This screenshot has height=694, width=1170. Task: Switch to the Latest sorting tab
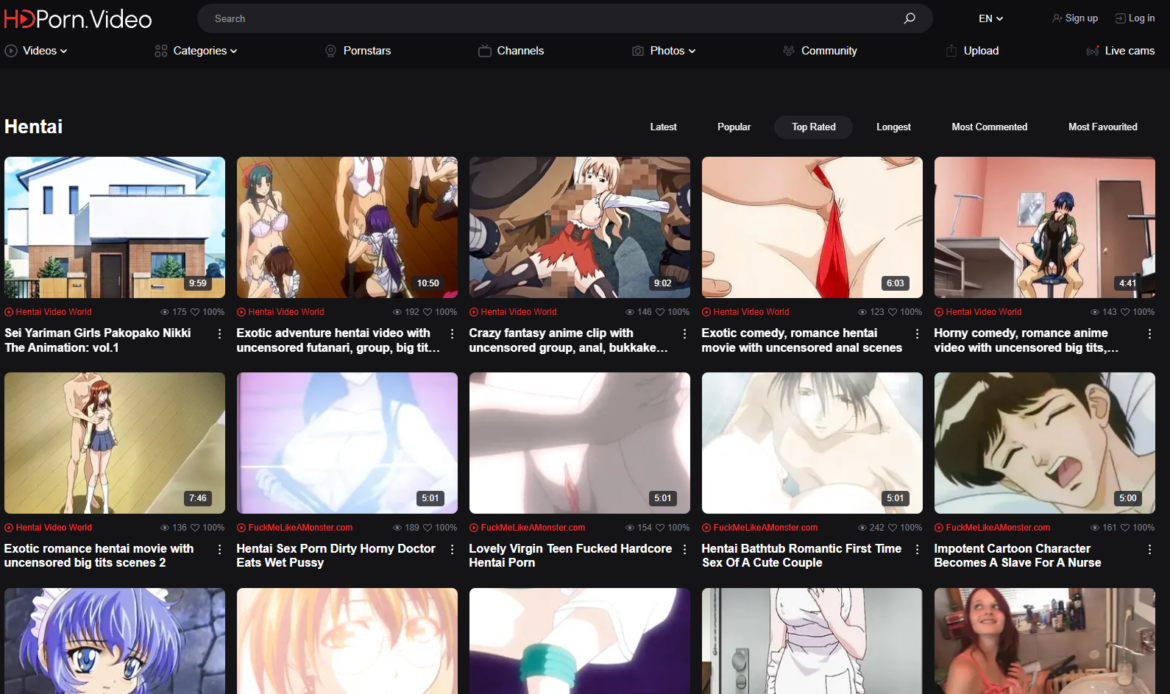pyautogui.click(x=663, y=127)
